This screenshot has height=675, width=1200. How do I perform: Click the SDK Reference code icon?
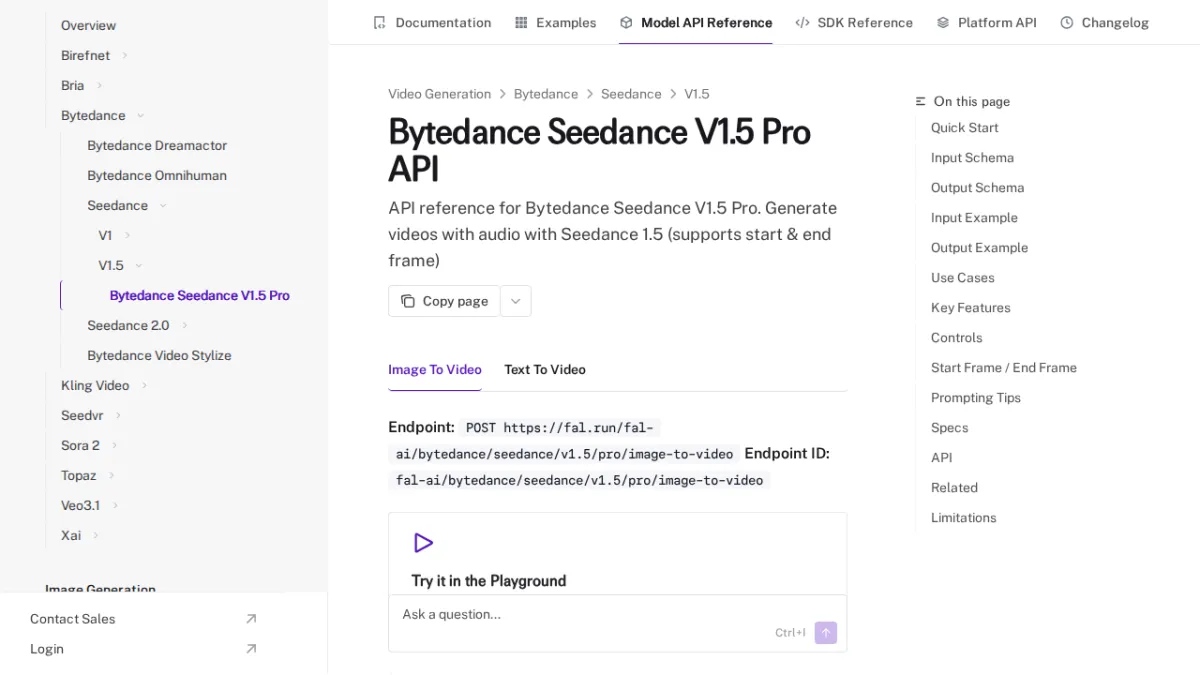[x=802, y=22]
